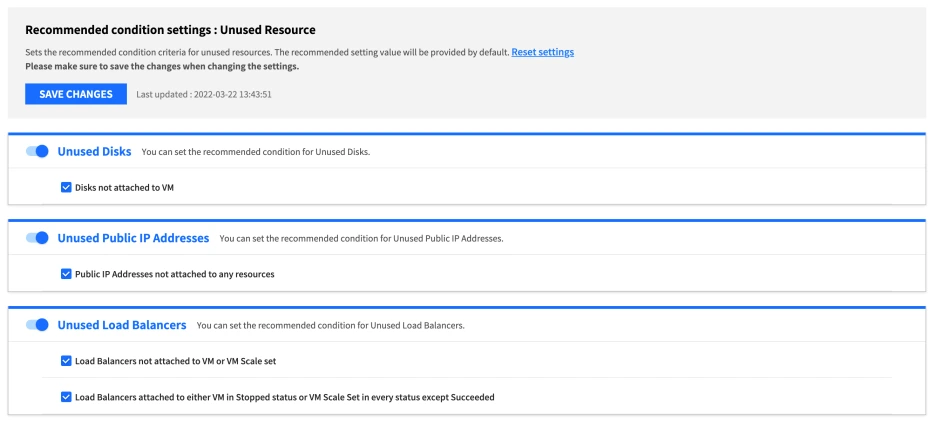Disable the Unused Public IP Addresses switch
This screenshot has width=936, height=427.
click(x=37, y=238)
